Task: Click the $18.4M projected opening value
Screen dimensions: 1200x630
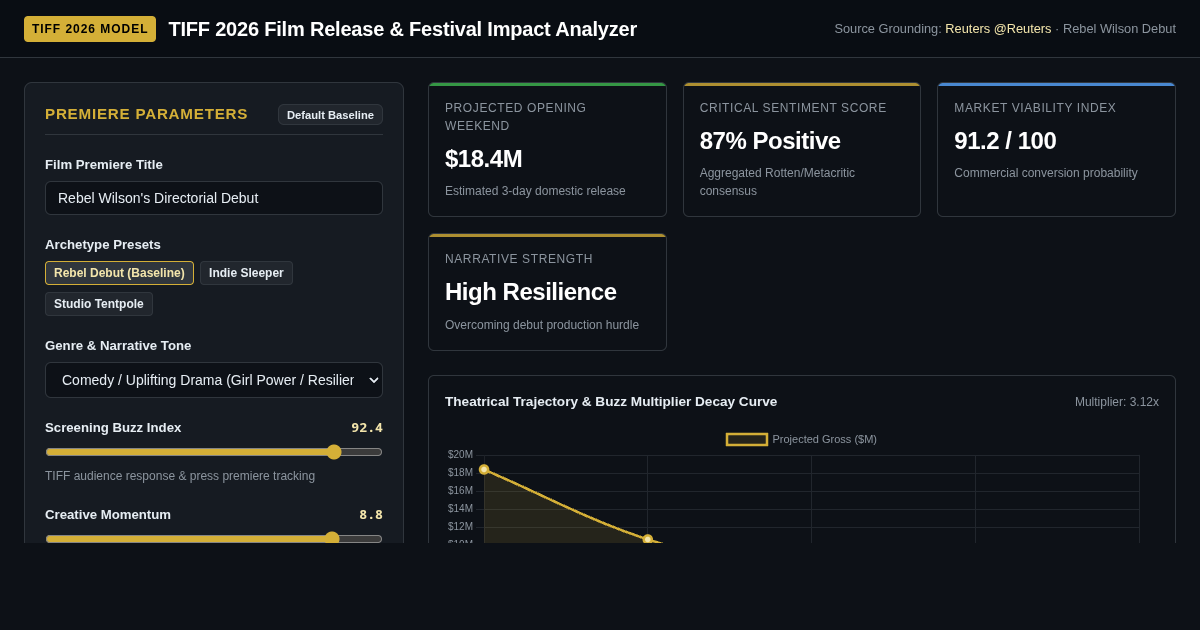Action: 484,159
